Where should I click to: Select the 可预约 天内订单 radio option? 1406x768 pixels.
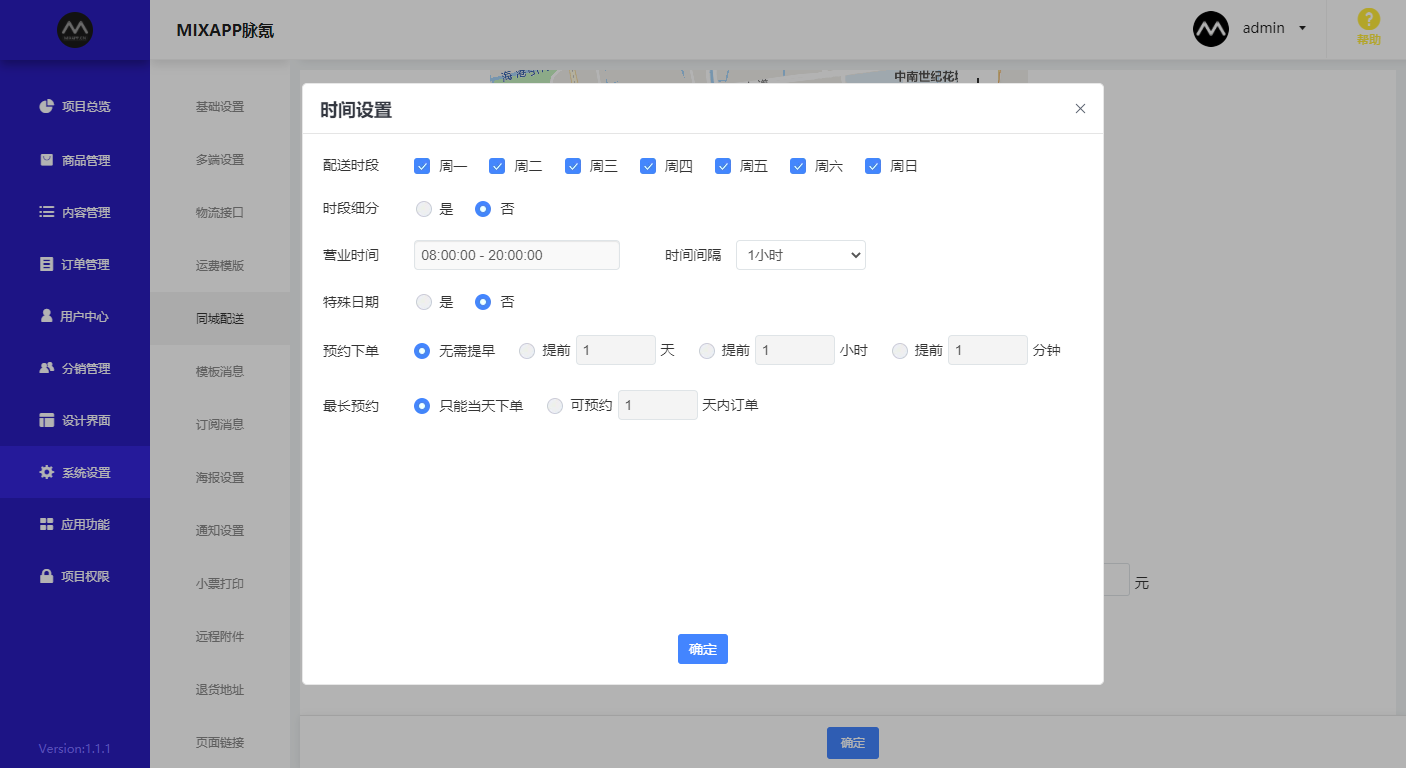tap(555, 406)
